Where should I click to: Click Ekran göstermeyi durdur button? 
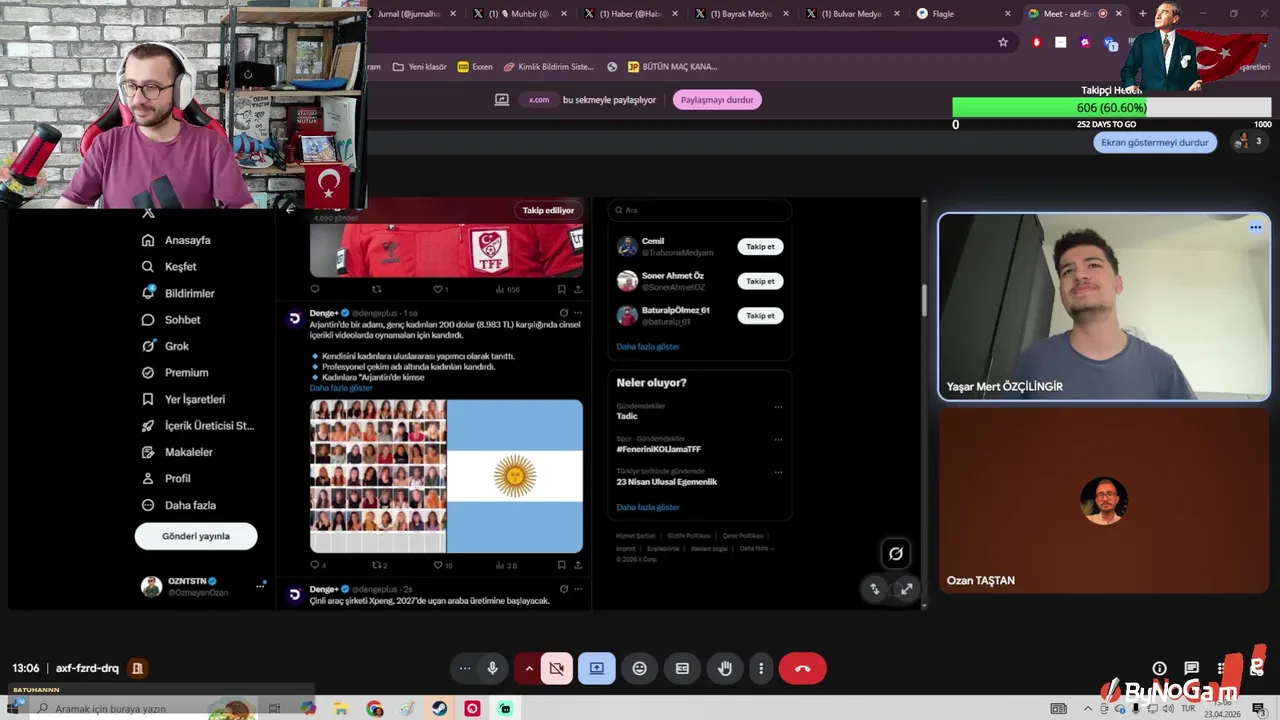pos(1155,142)
